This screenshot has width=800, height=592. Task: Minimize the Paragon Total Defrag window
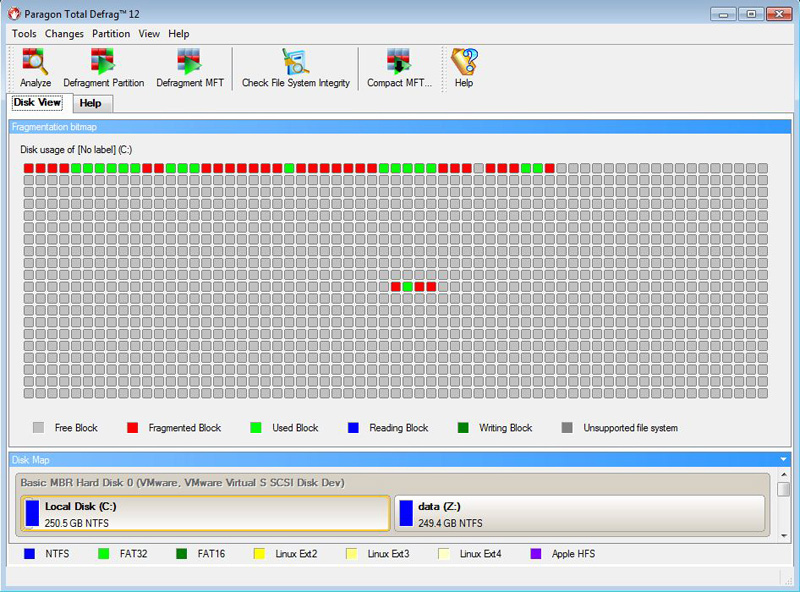(723, 14)
